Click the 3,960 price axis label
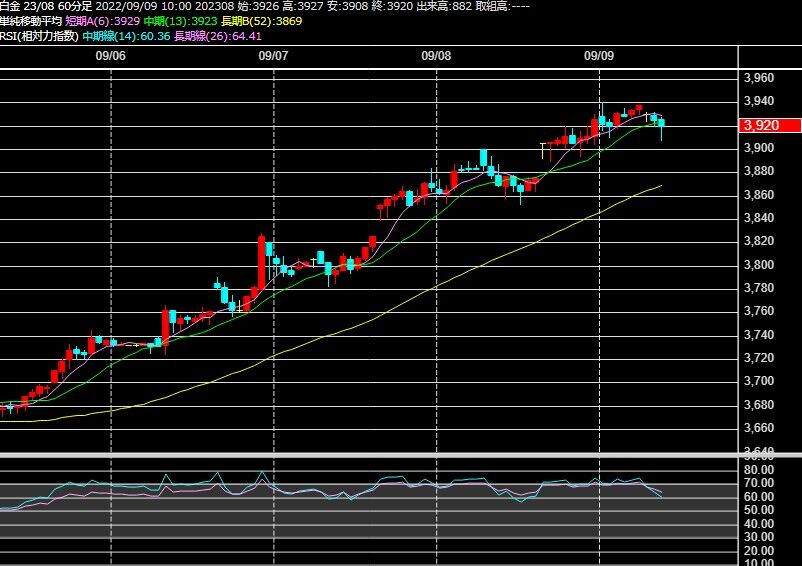Viewport: 802px width, 566px height. [759, 78]
